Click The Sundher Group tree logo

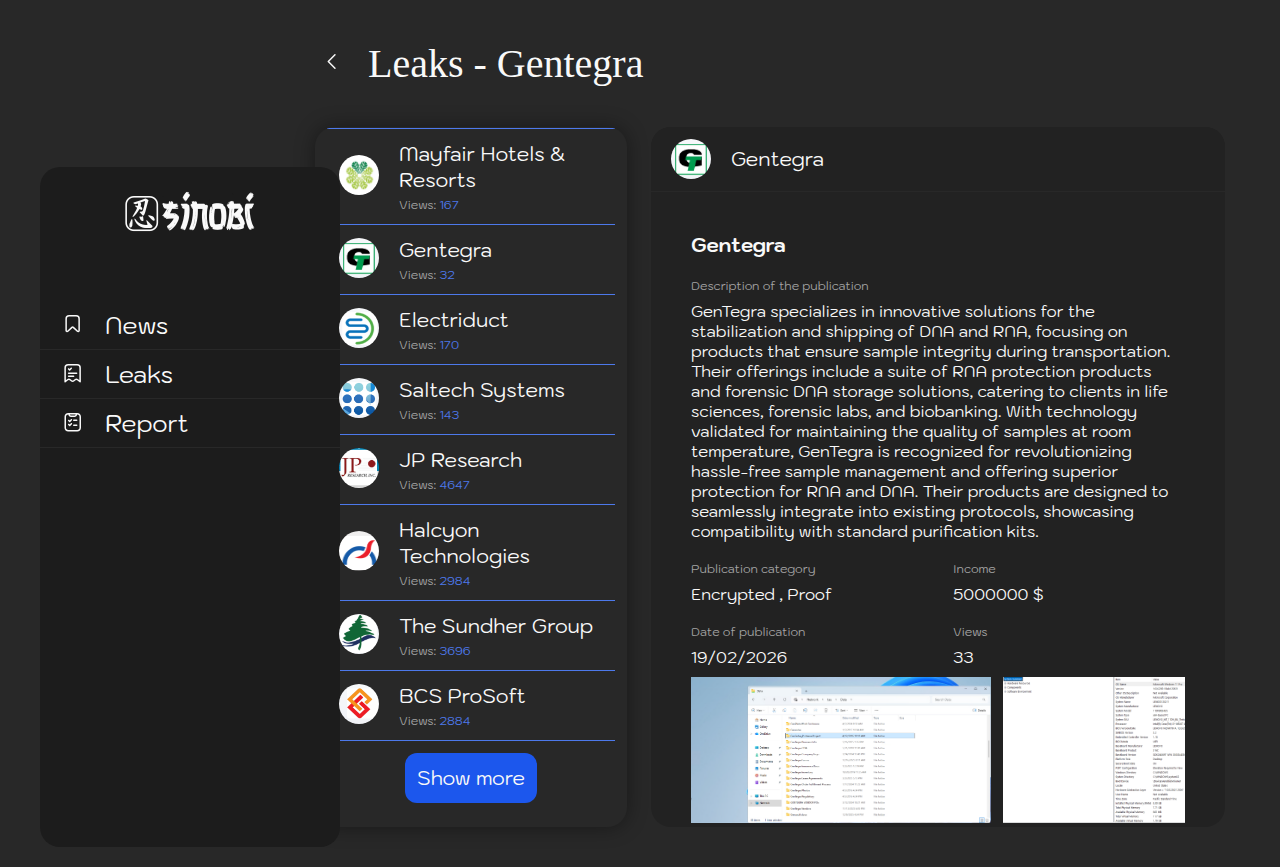pyautogui.click(x=358, y=634)
